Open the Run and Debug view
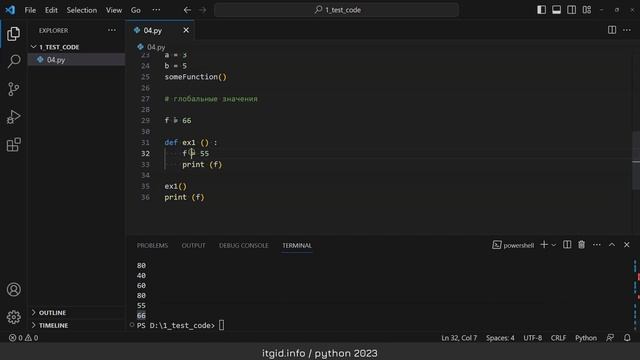640x360 pixels. pyautogui.click(x=13, y=117)
